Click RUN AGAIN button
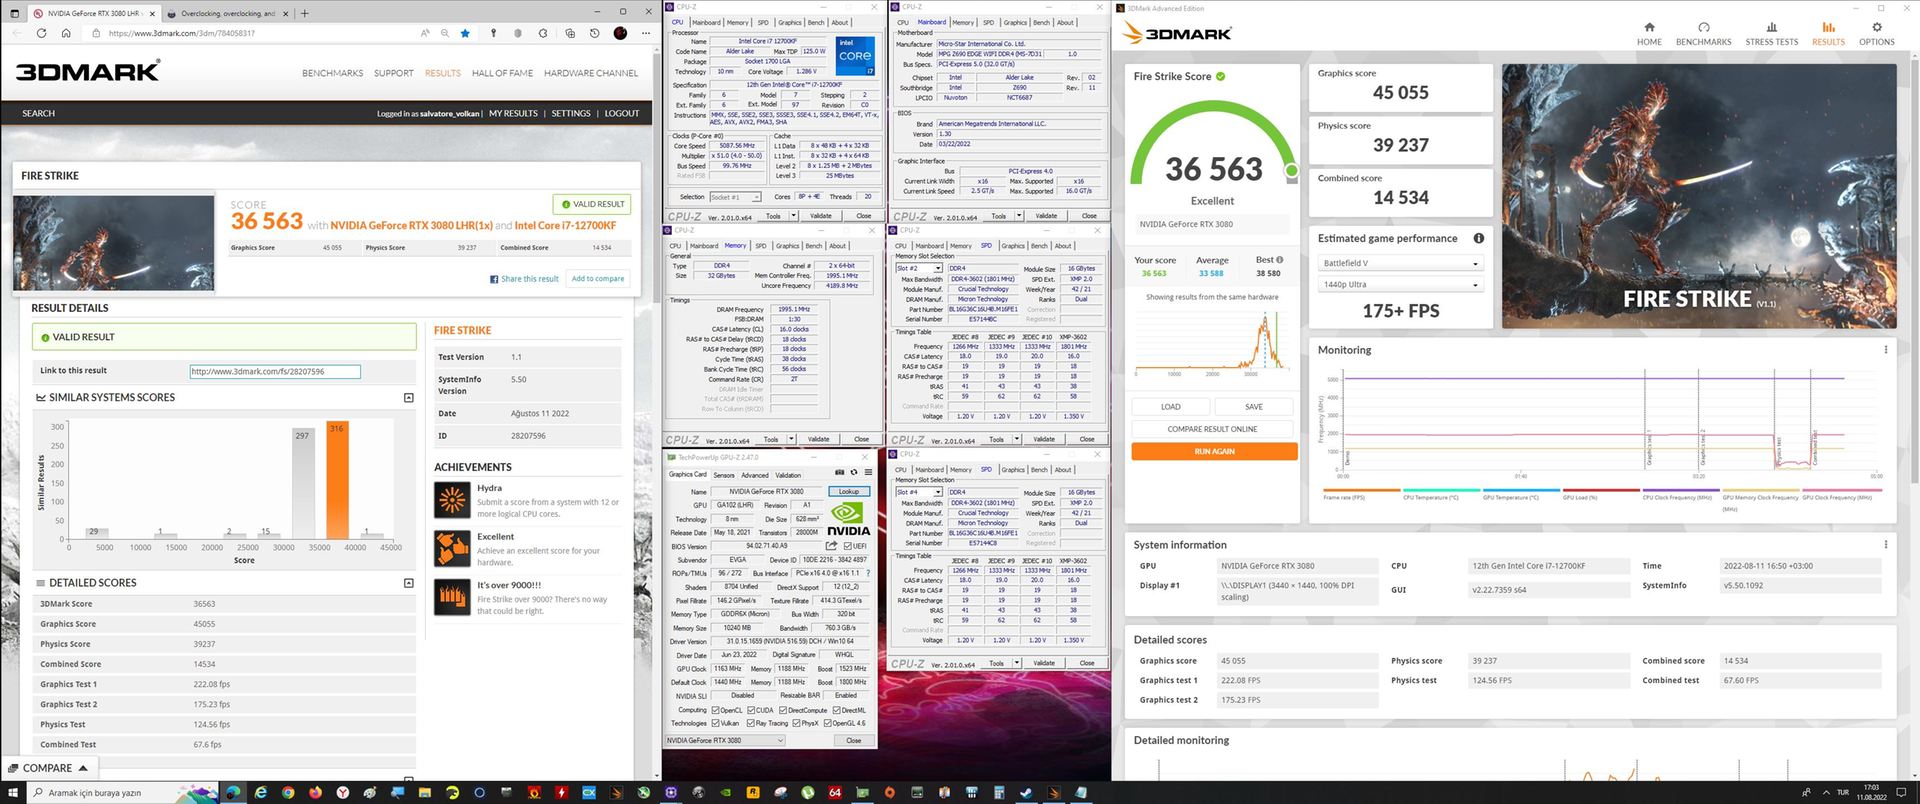1920x804 pixels. click(1214, 451)
